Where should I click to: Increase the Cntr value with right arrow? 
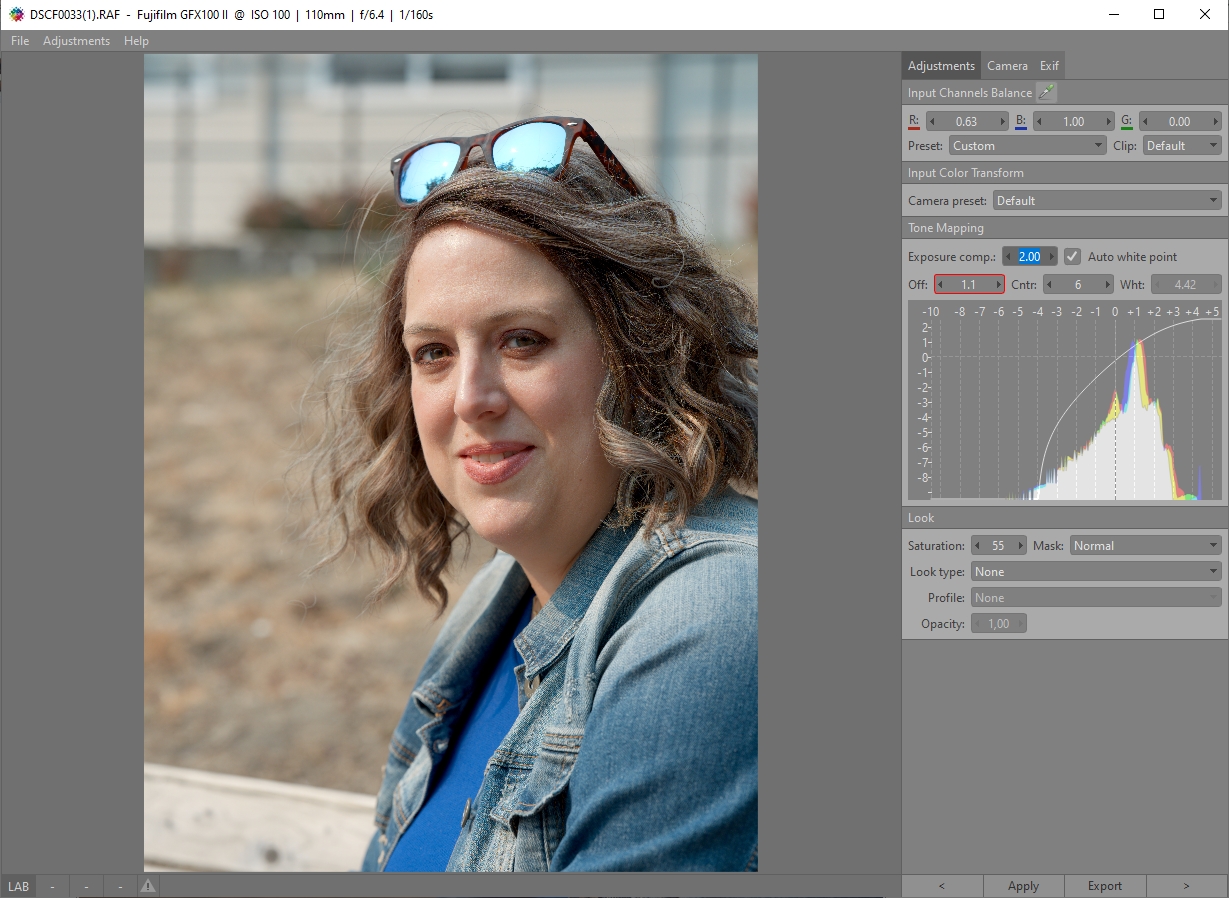[1107, 285]
